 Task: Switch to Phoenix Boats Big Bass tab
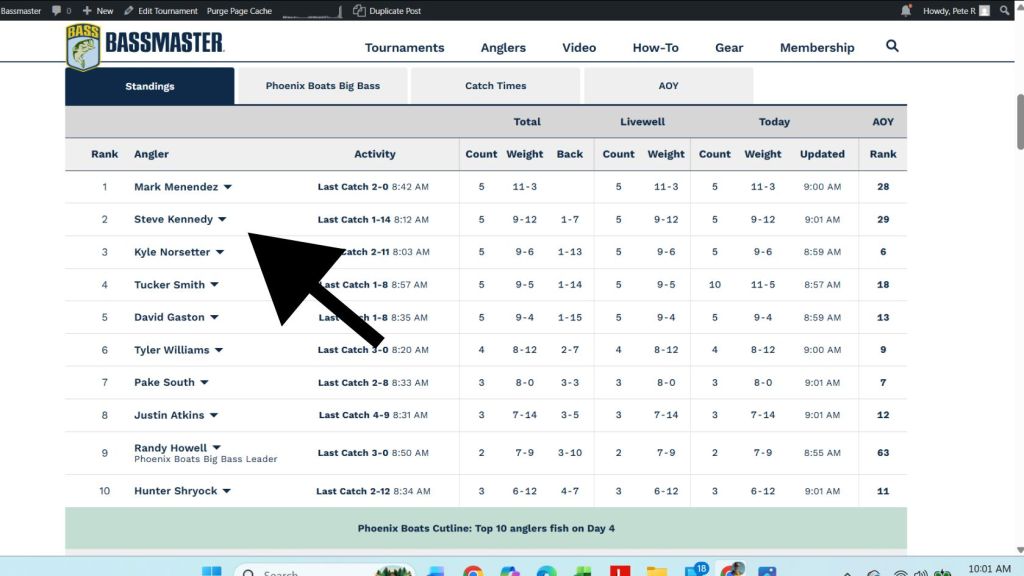tap(322, 86)
